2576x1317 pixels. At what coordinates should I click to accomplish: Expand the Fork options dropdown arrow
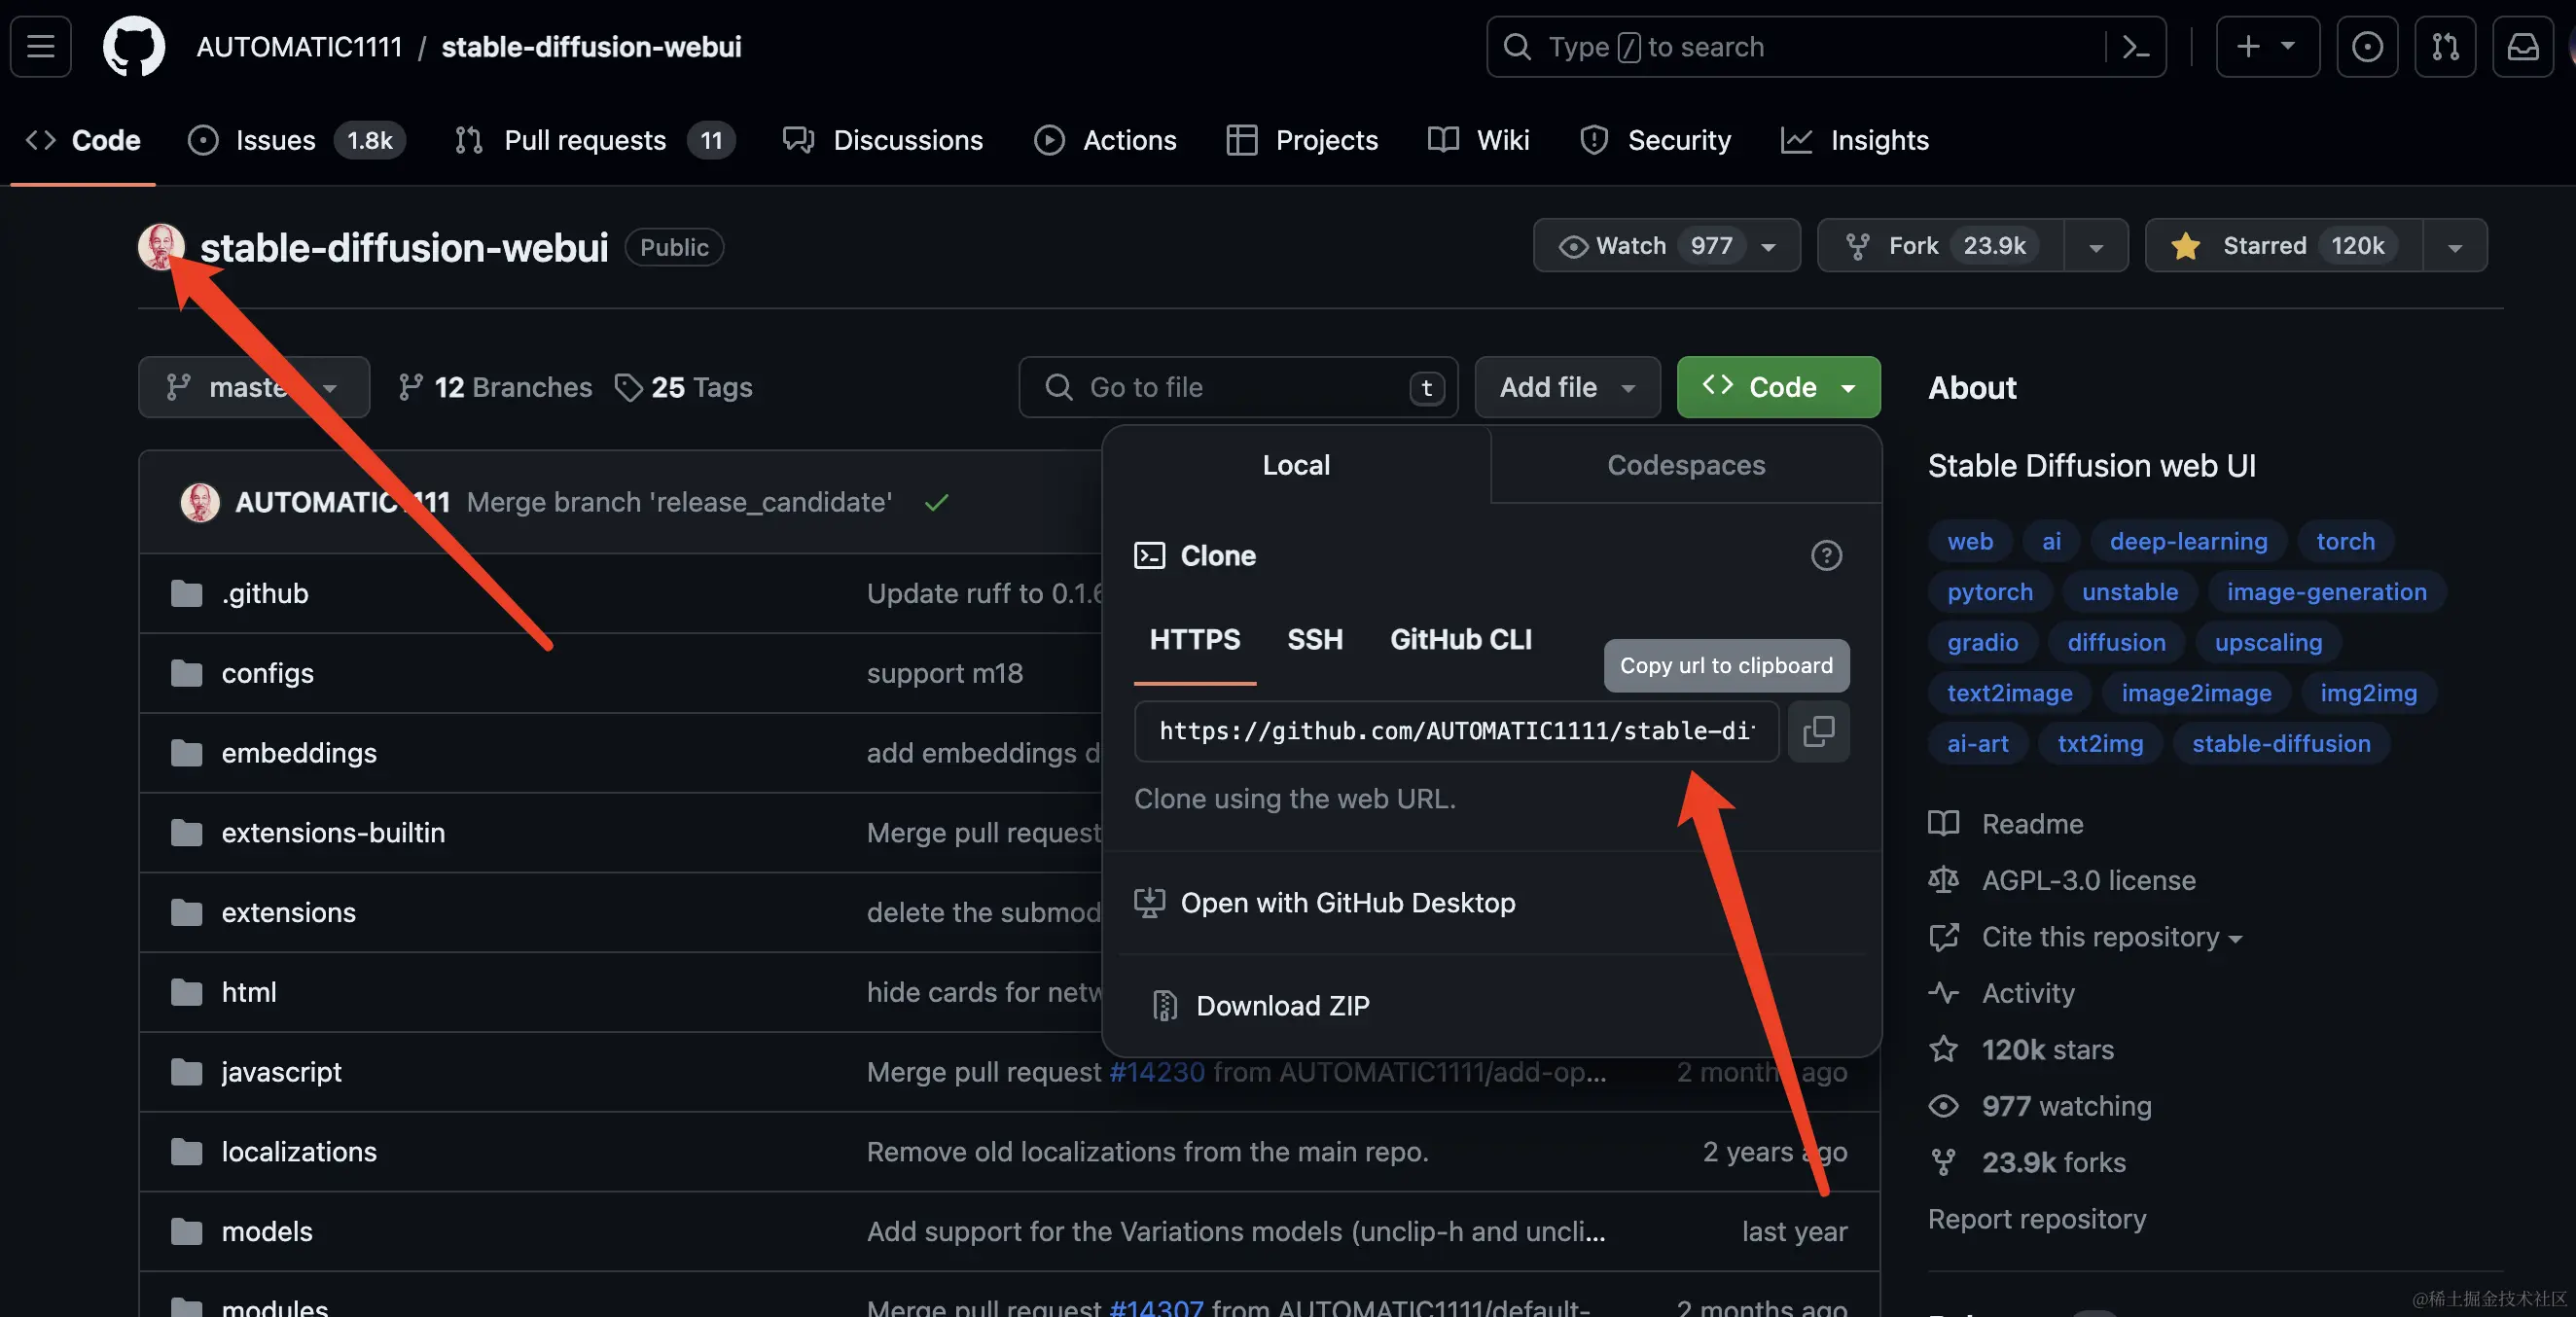click(x=2096, y=247)
